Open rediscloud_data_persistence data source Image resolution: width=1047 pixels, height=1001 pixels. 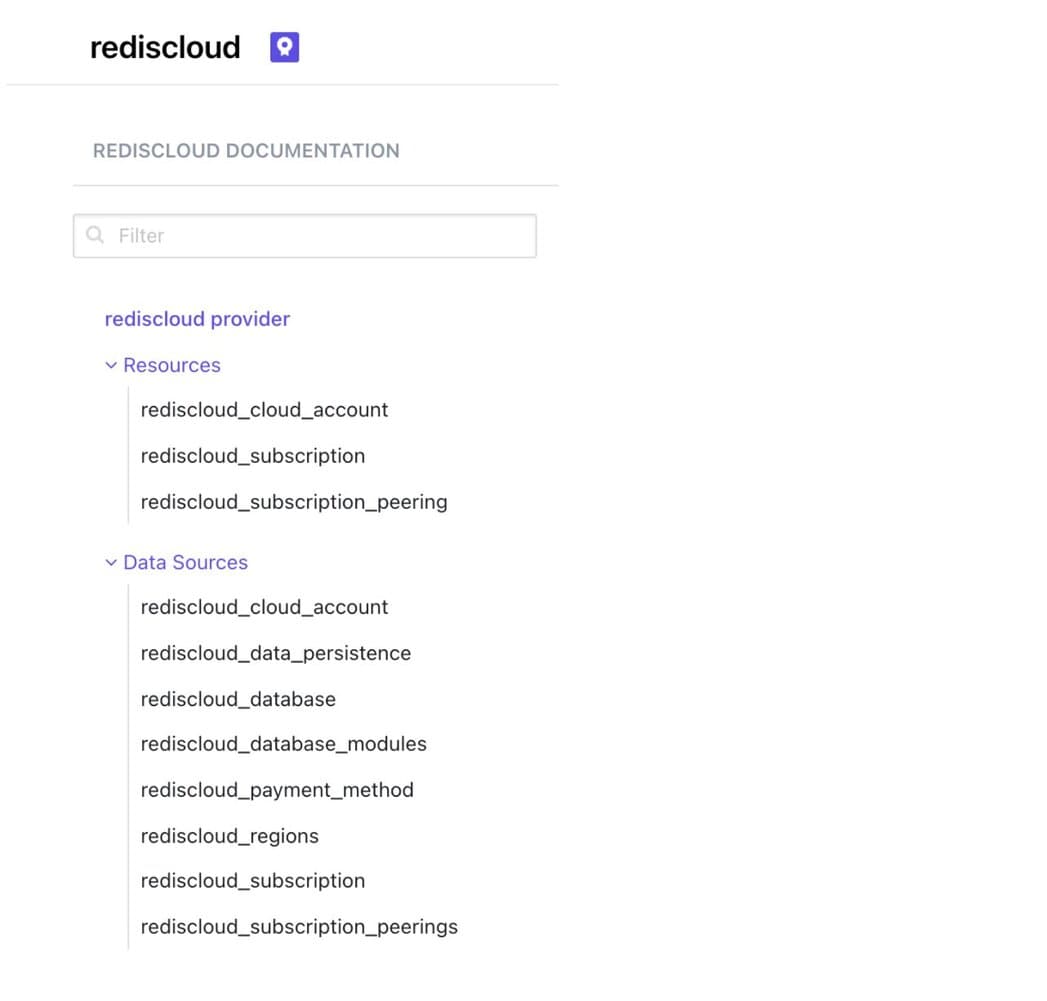point(276,653)
